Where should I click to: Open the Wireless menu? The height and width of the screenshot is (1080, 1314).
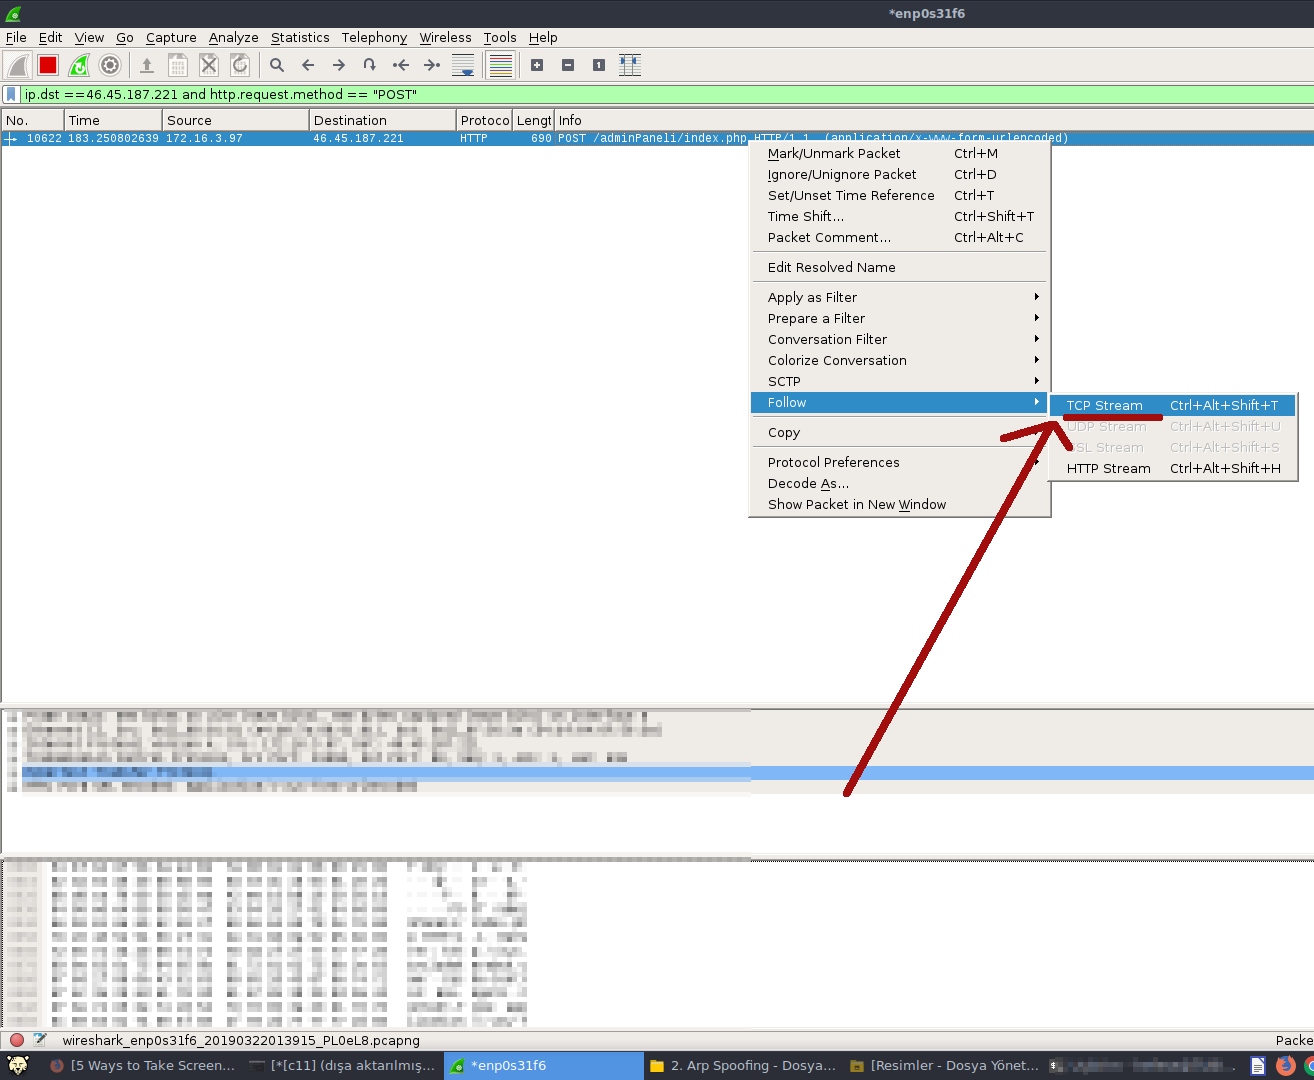(445, 38)
